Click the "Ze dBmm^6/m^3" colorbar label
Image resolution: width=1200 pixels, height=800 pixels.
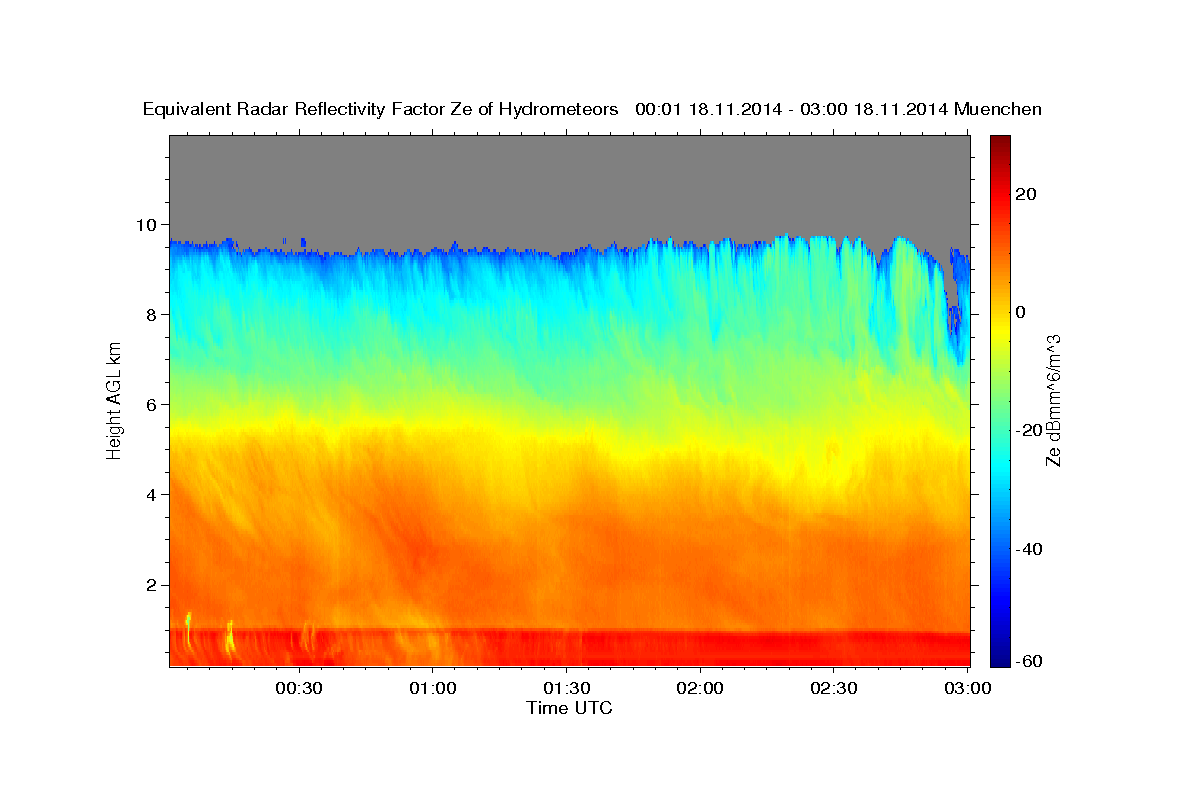pyautogui.click(x=1052, y=400)
